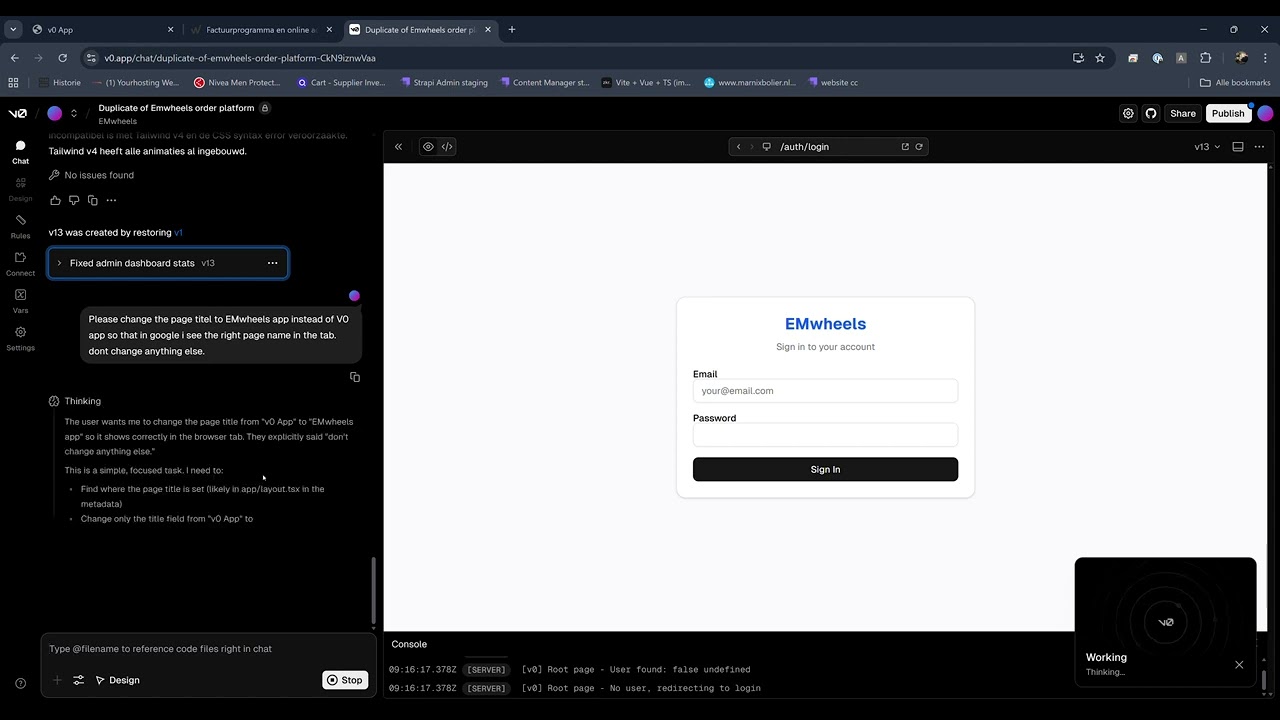Open the restored v1 version link
Viewport: 1280px width, 720px height.
[x=178, y=232]
